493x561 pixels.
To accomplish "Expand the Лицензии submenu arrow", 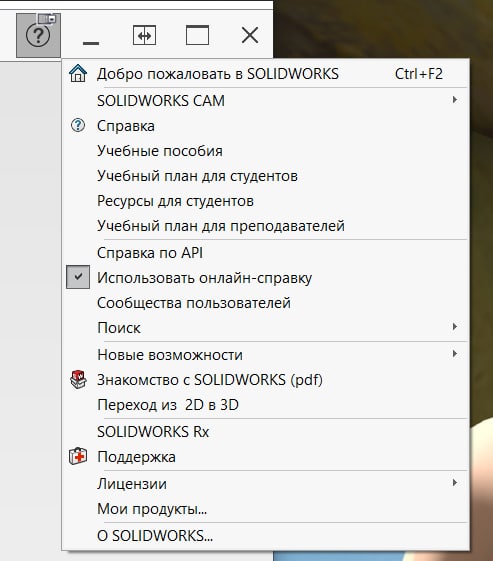I will tap(455, 483).
